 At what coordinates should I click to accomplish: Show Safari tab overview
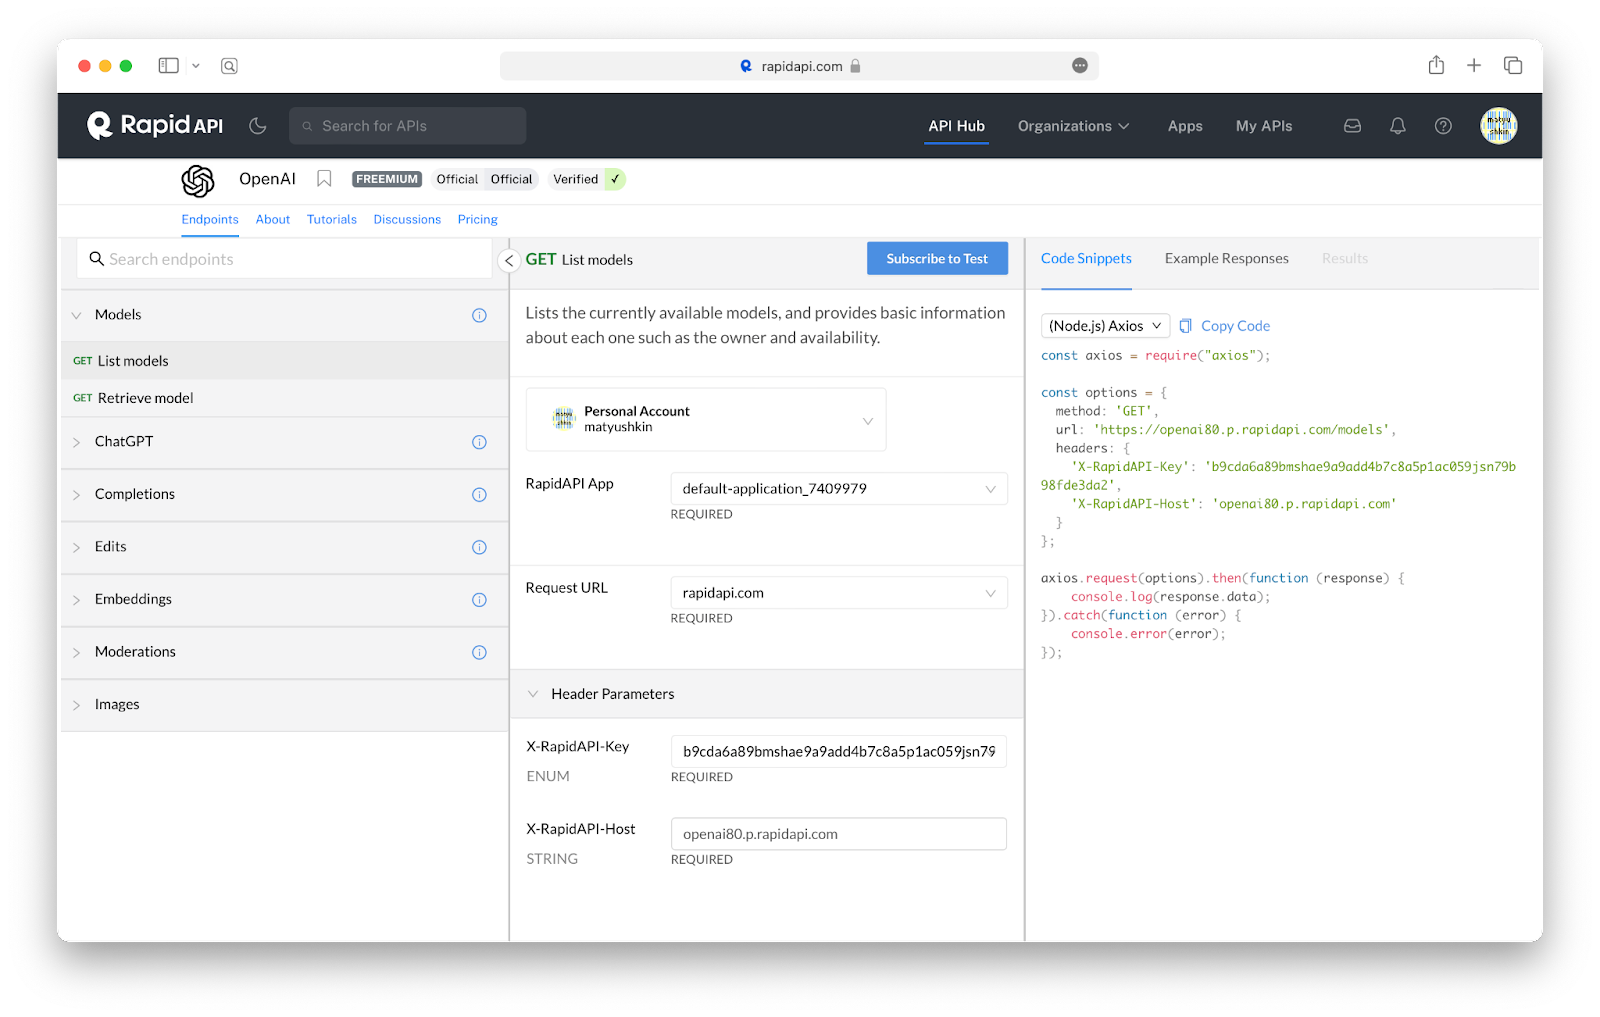coord(1513,65)
